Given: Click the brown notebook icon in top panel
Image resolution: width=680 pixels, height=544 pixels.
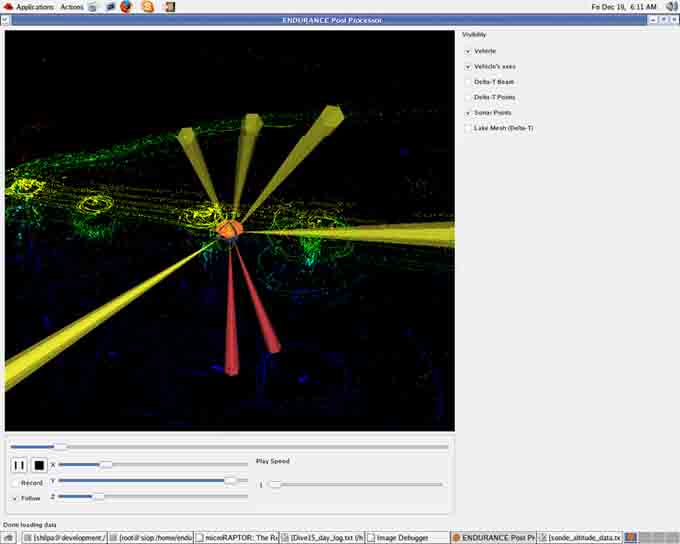Looking at the screenshot, I should pyautogui.click(x=170, y=7).
